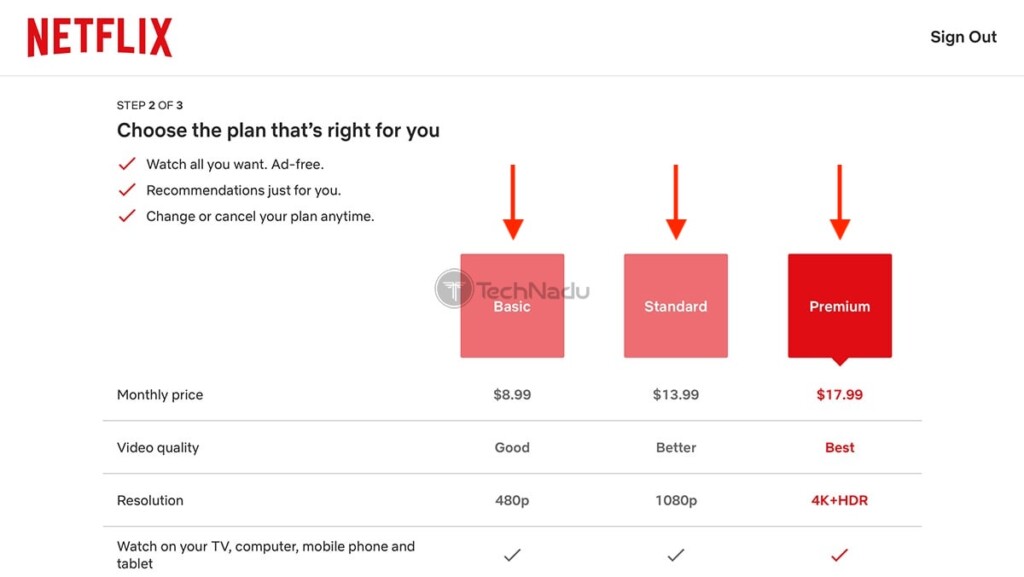The height and width of the screenshot is (577, 1024).
Task: Click the red arrow above Standard
Action: (x=676, y=202)
